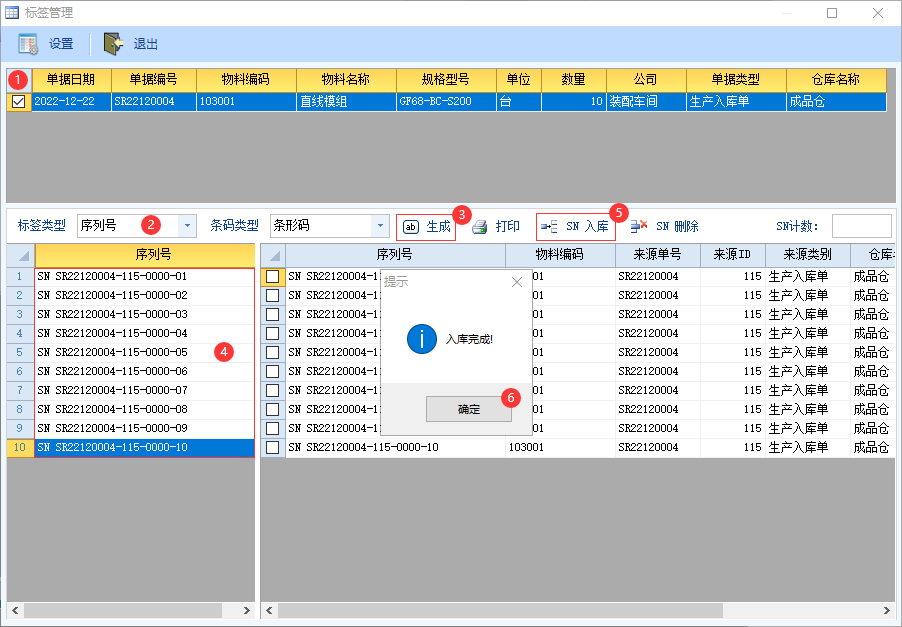
Task: Check the first serial number row checkbox
Action: pos(272,276)
